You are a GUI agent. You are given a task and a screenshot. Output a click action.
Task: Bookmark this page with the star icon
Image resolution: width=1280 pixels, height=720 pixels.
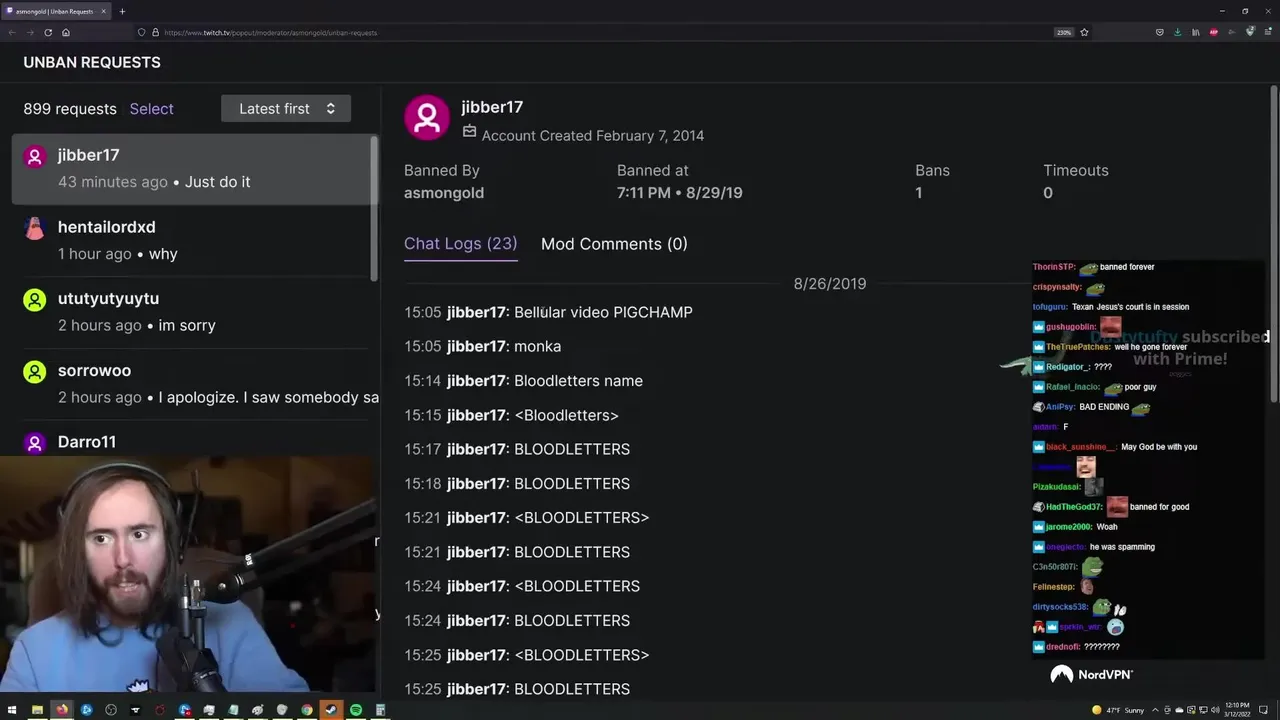pyautogui.click(x=1084, y=32)
